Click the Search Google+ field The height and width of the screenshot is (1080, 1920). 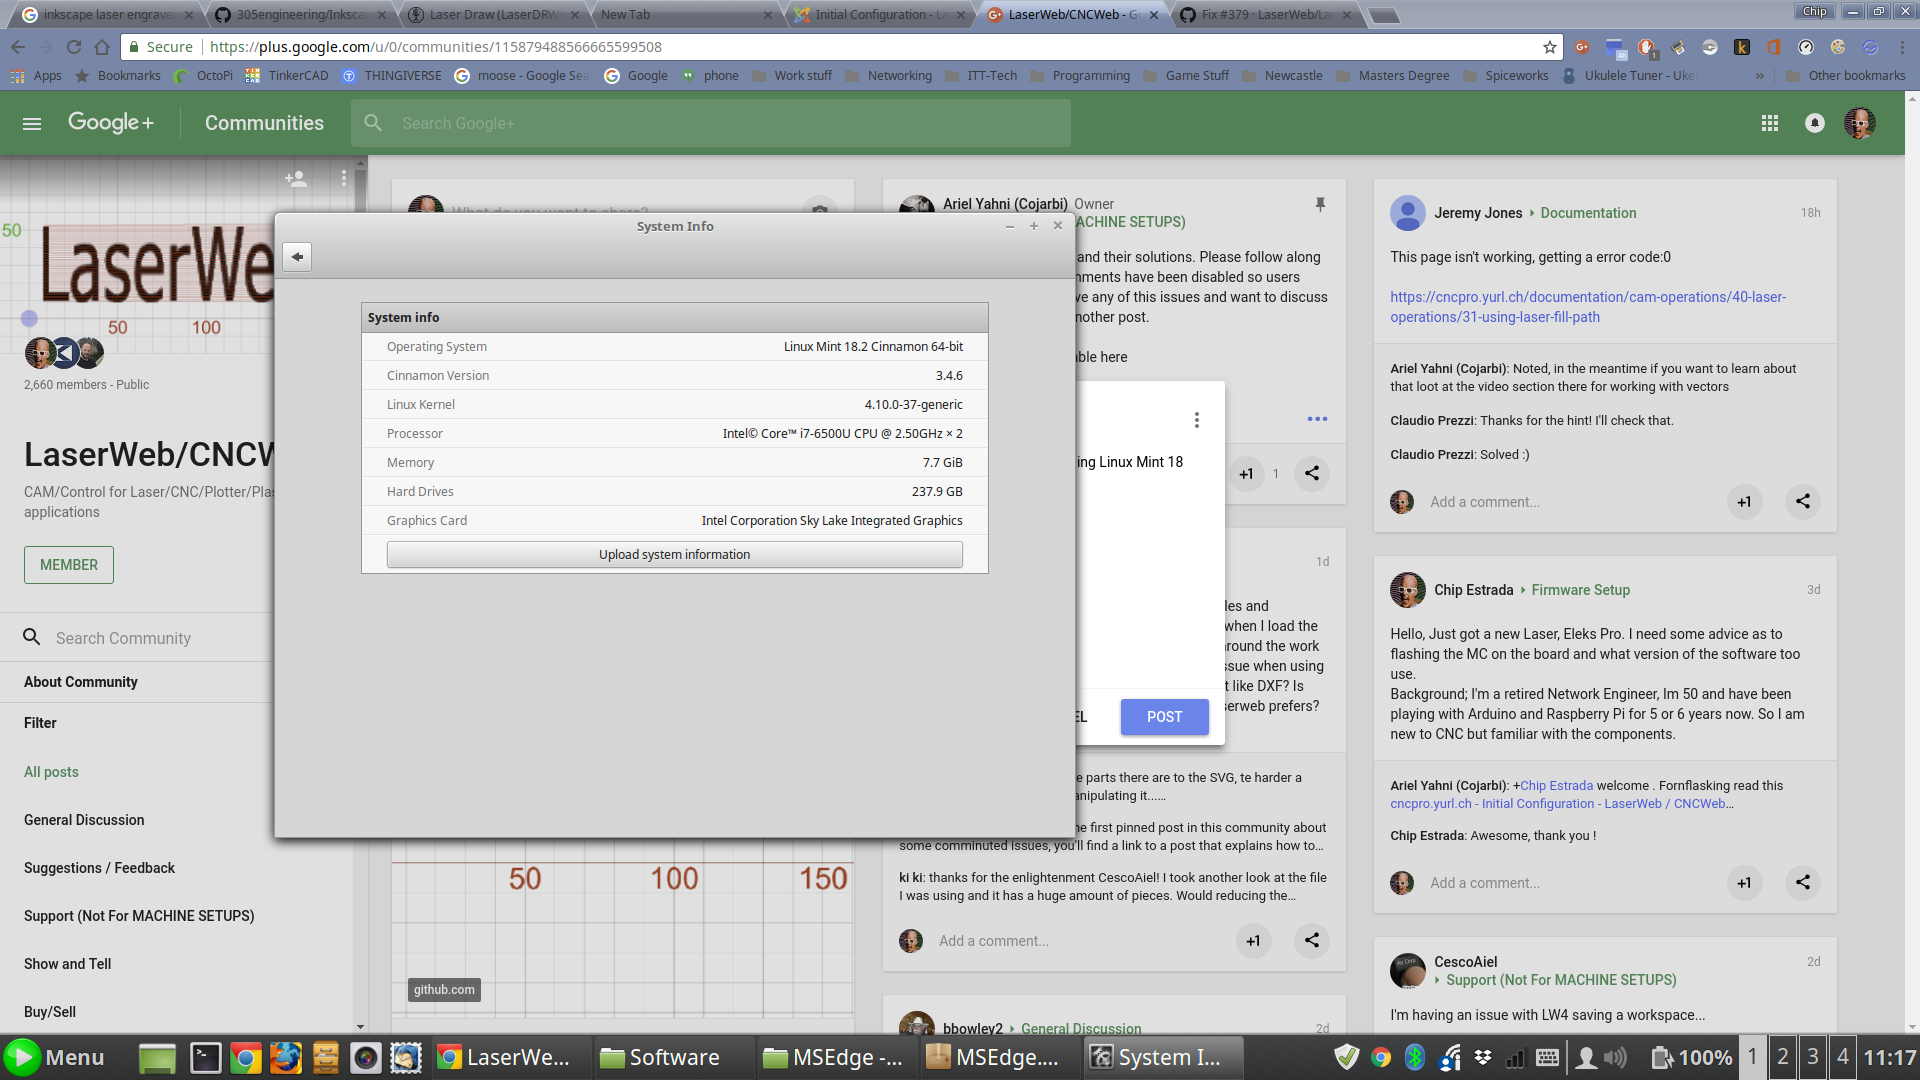[711, 123]
